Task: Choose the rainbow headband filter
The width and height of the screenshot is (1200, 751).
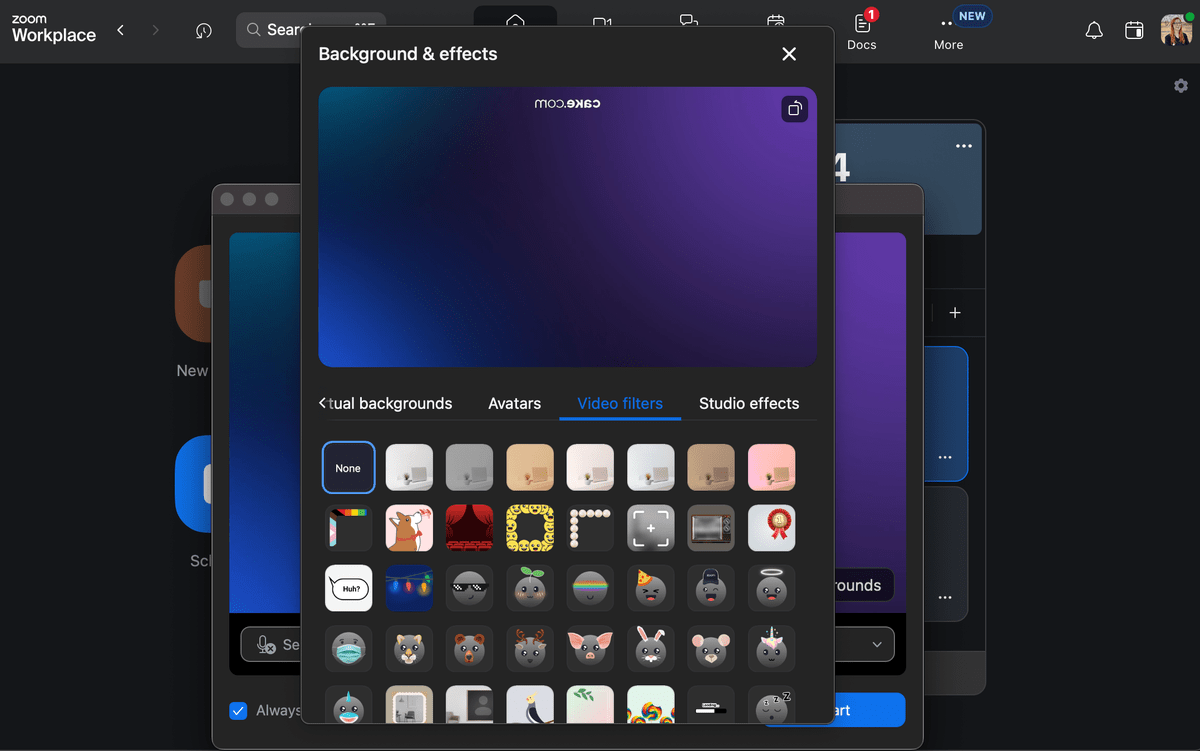Action: coord(590,588)
